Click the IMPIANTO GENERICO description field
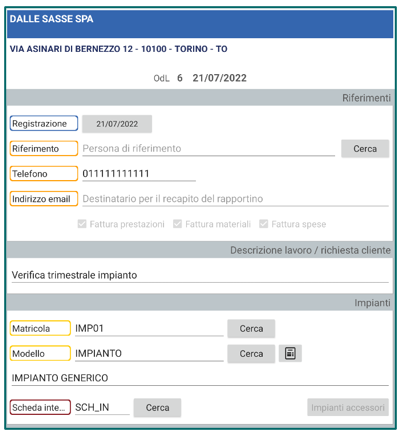Viewport: 403px width, 435px height. tap(200, 378)
